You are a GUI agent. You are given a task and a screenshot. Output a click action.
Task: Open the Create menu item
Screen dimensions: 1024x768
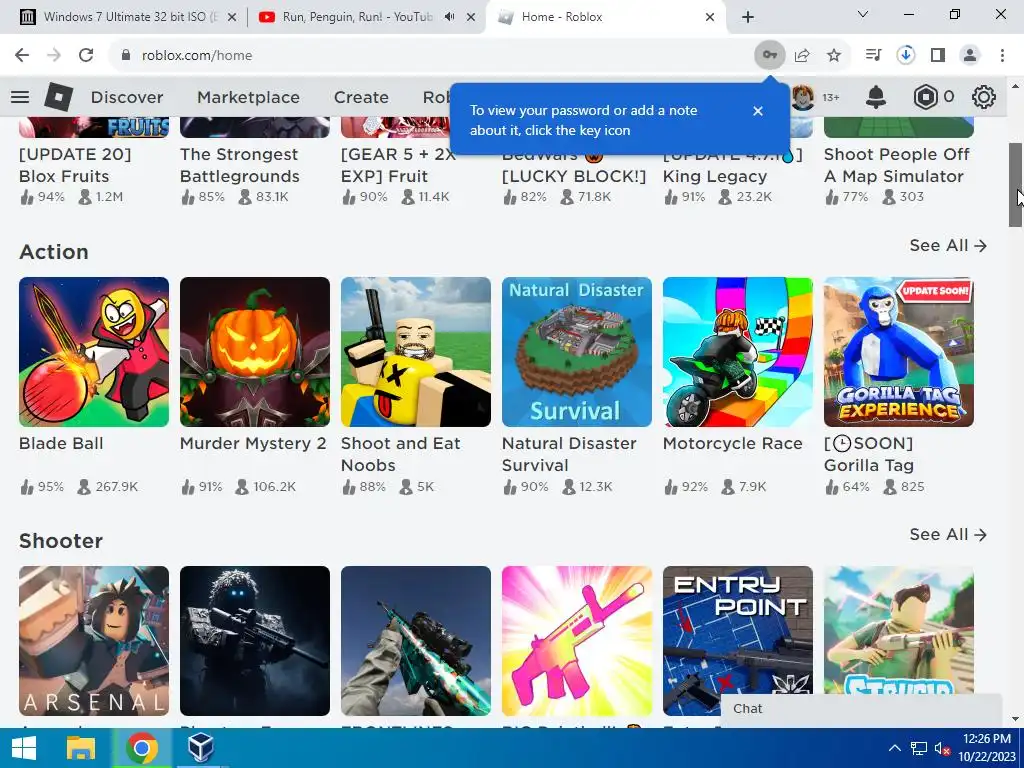point(361,97)
